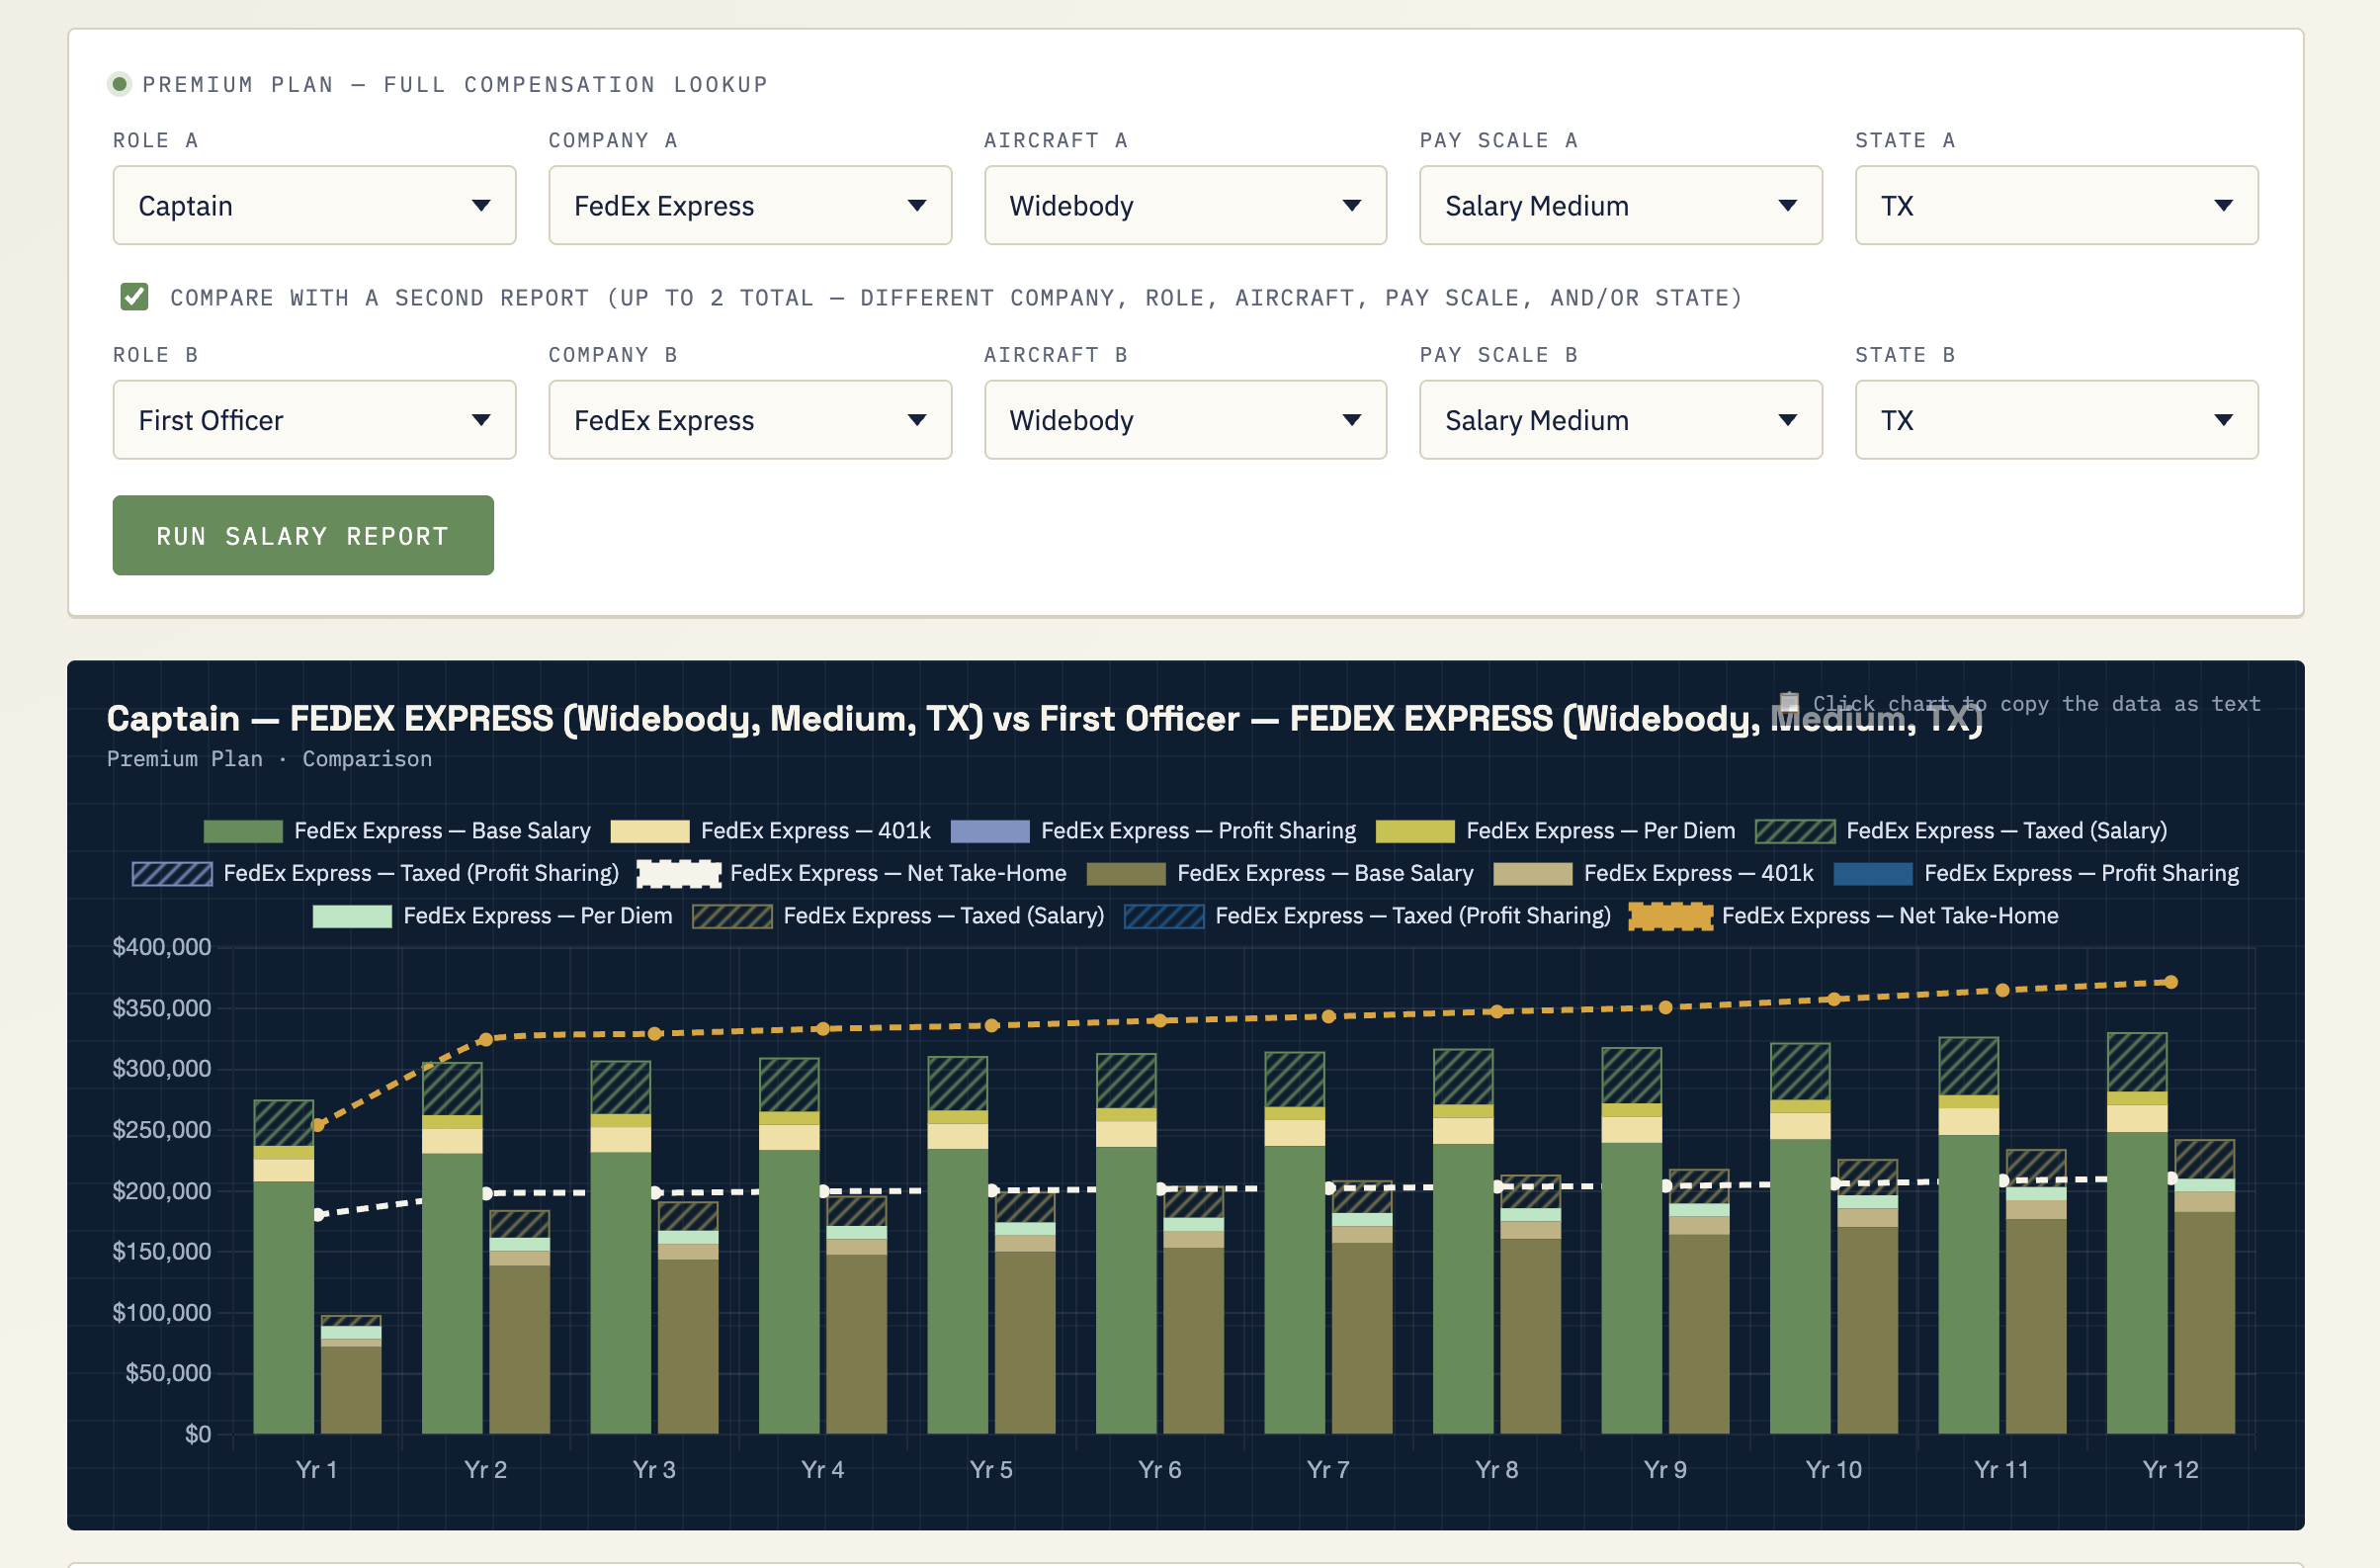Click the tall green Yr 12 bar
The image size is (2380, 1568).
click(2137, 1282)
